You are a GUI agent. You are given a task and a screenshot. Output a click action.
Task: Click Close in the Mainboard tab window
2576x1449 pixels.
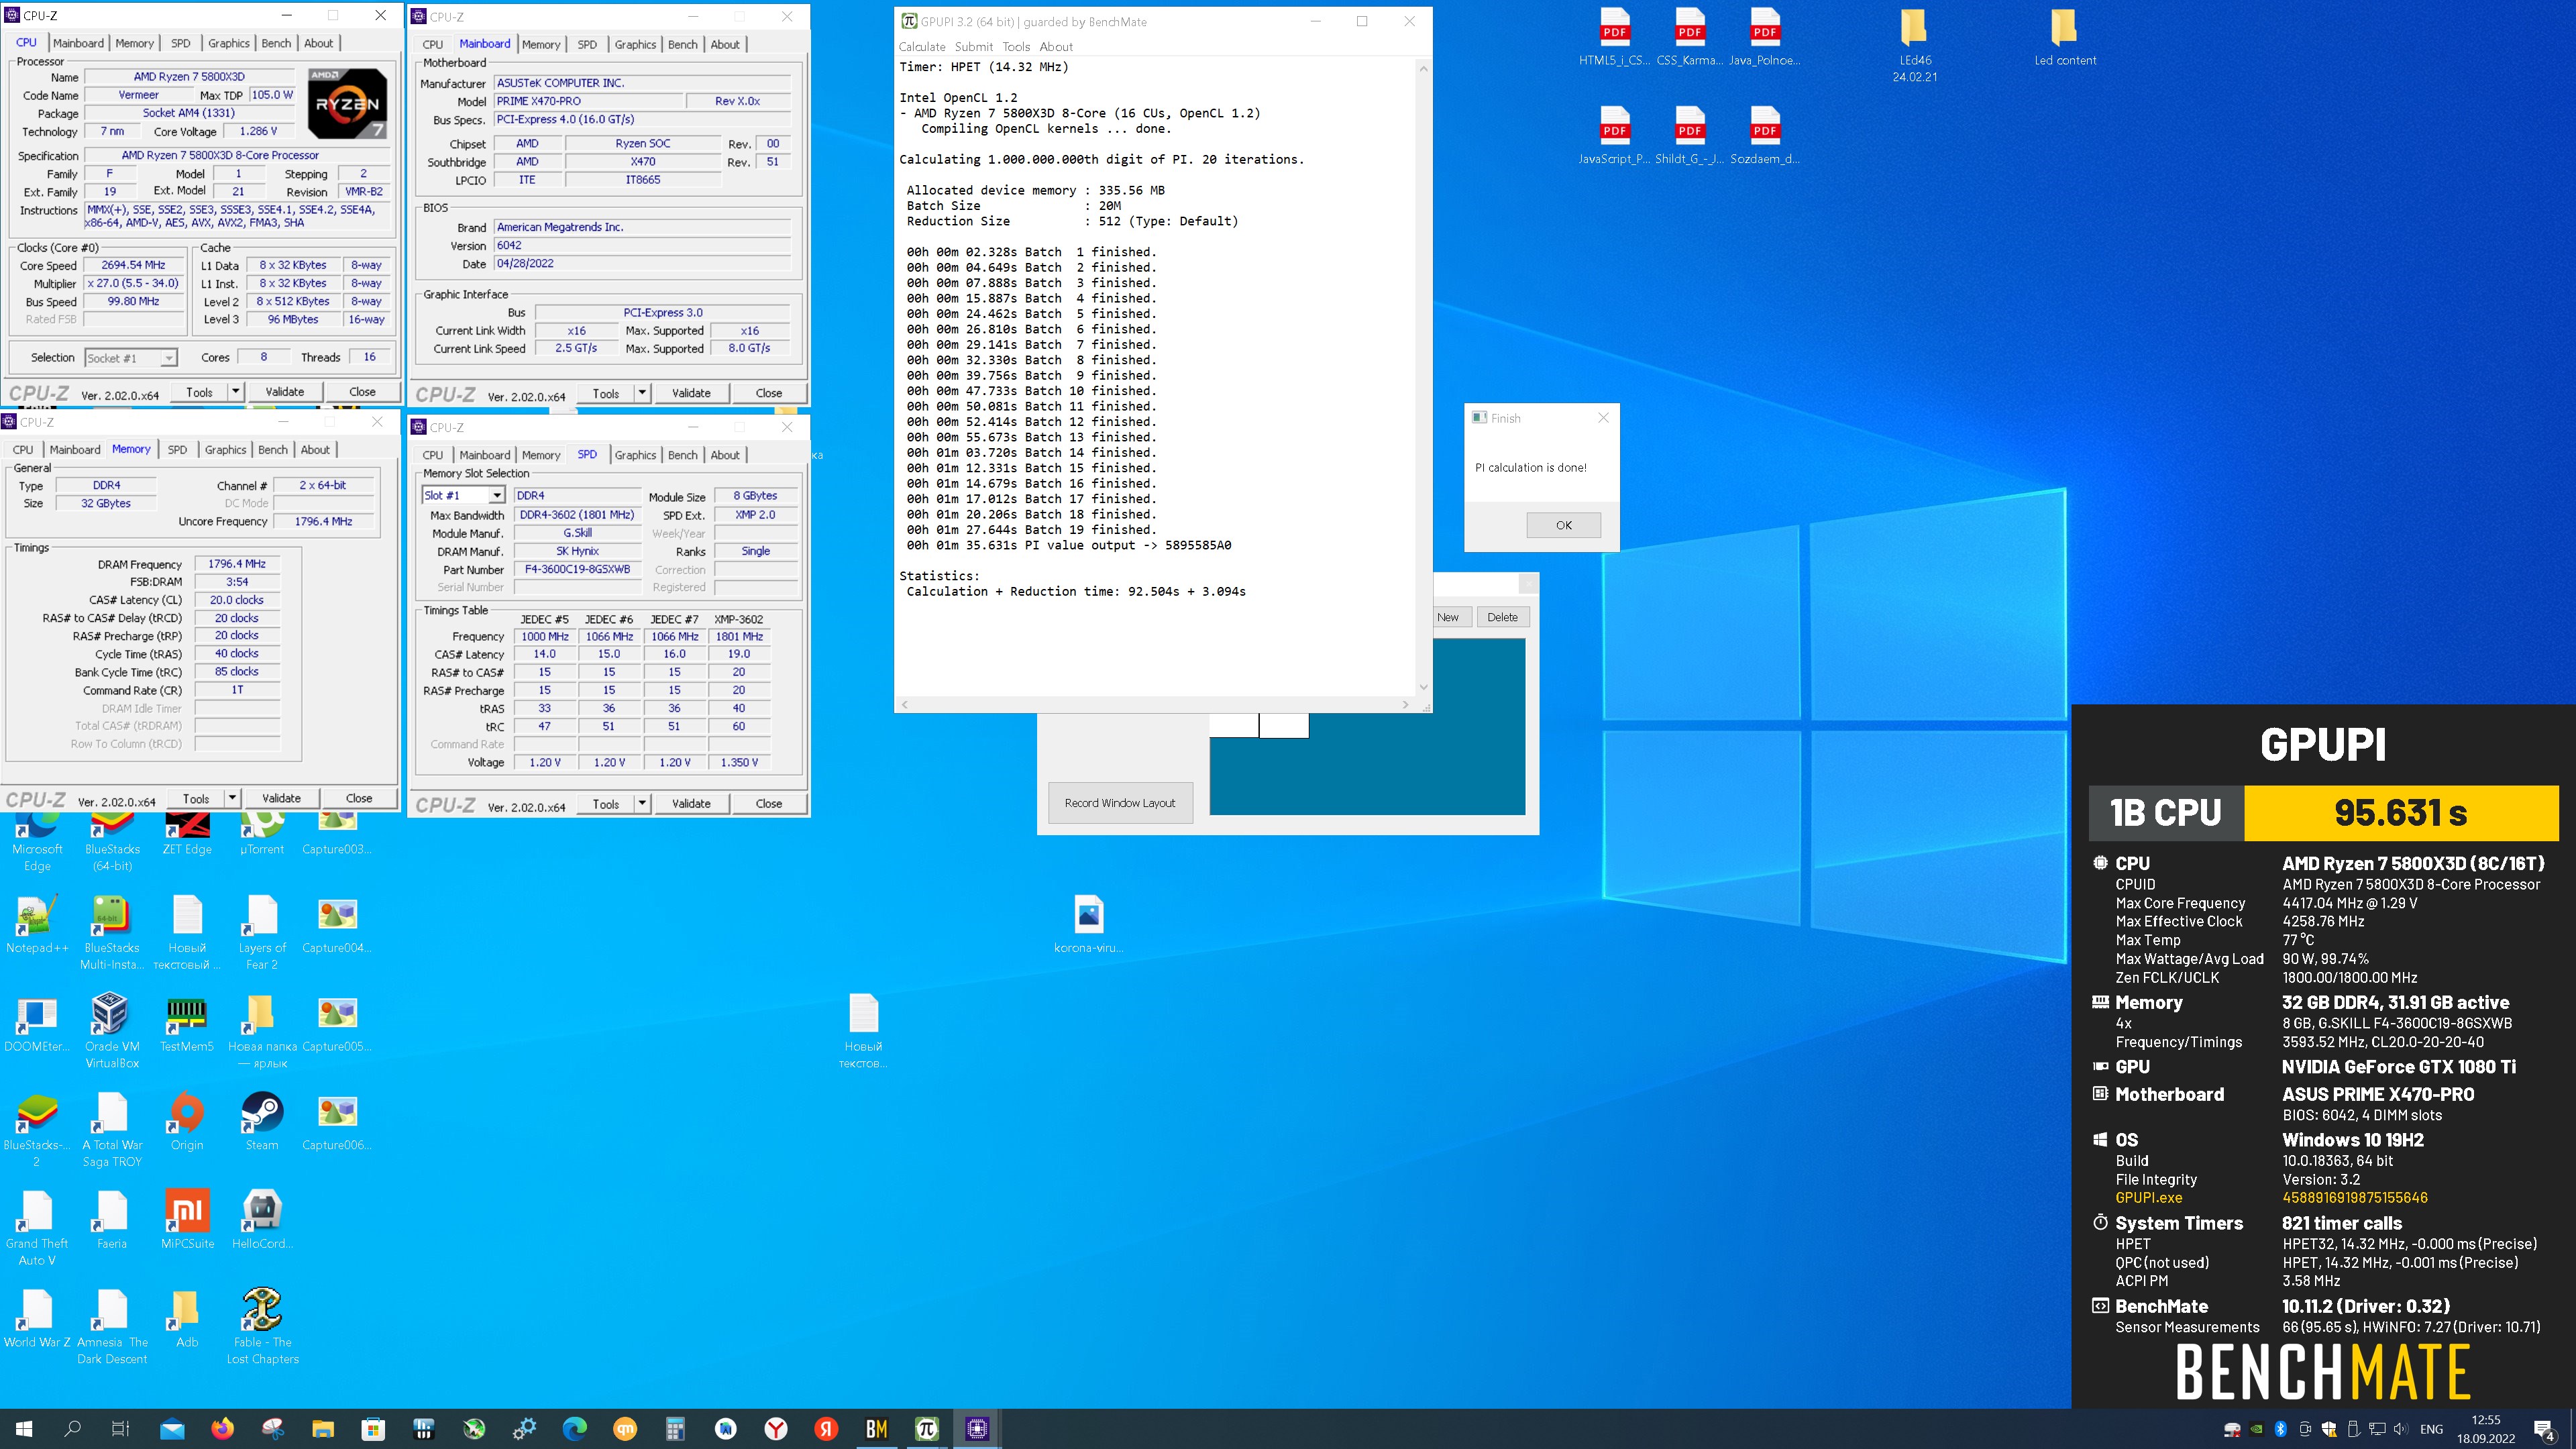(769, 393)
